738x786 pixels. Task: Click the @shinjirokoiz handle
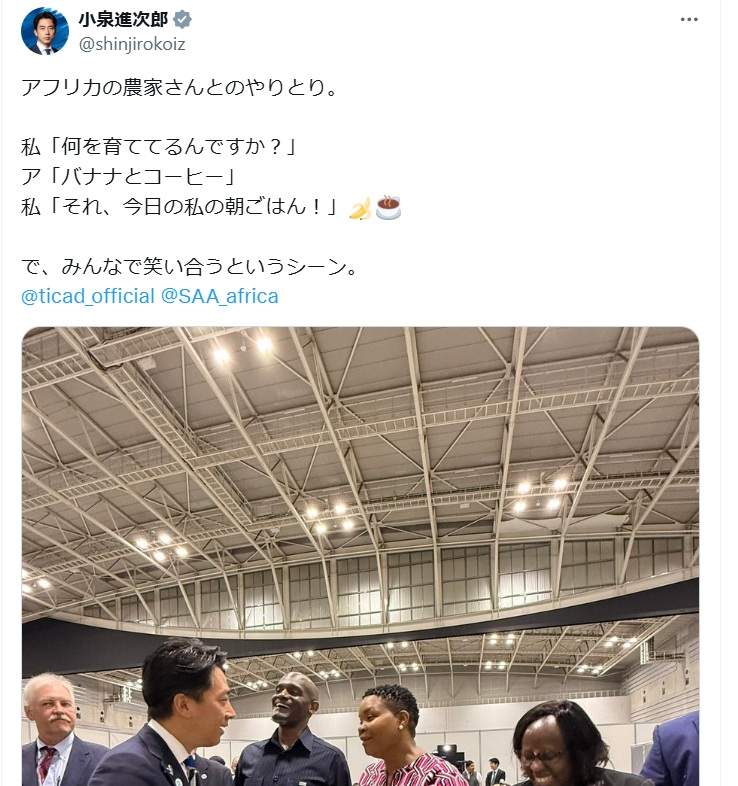pos(132,44)
